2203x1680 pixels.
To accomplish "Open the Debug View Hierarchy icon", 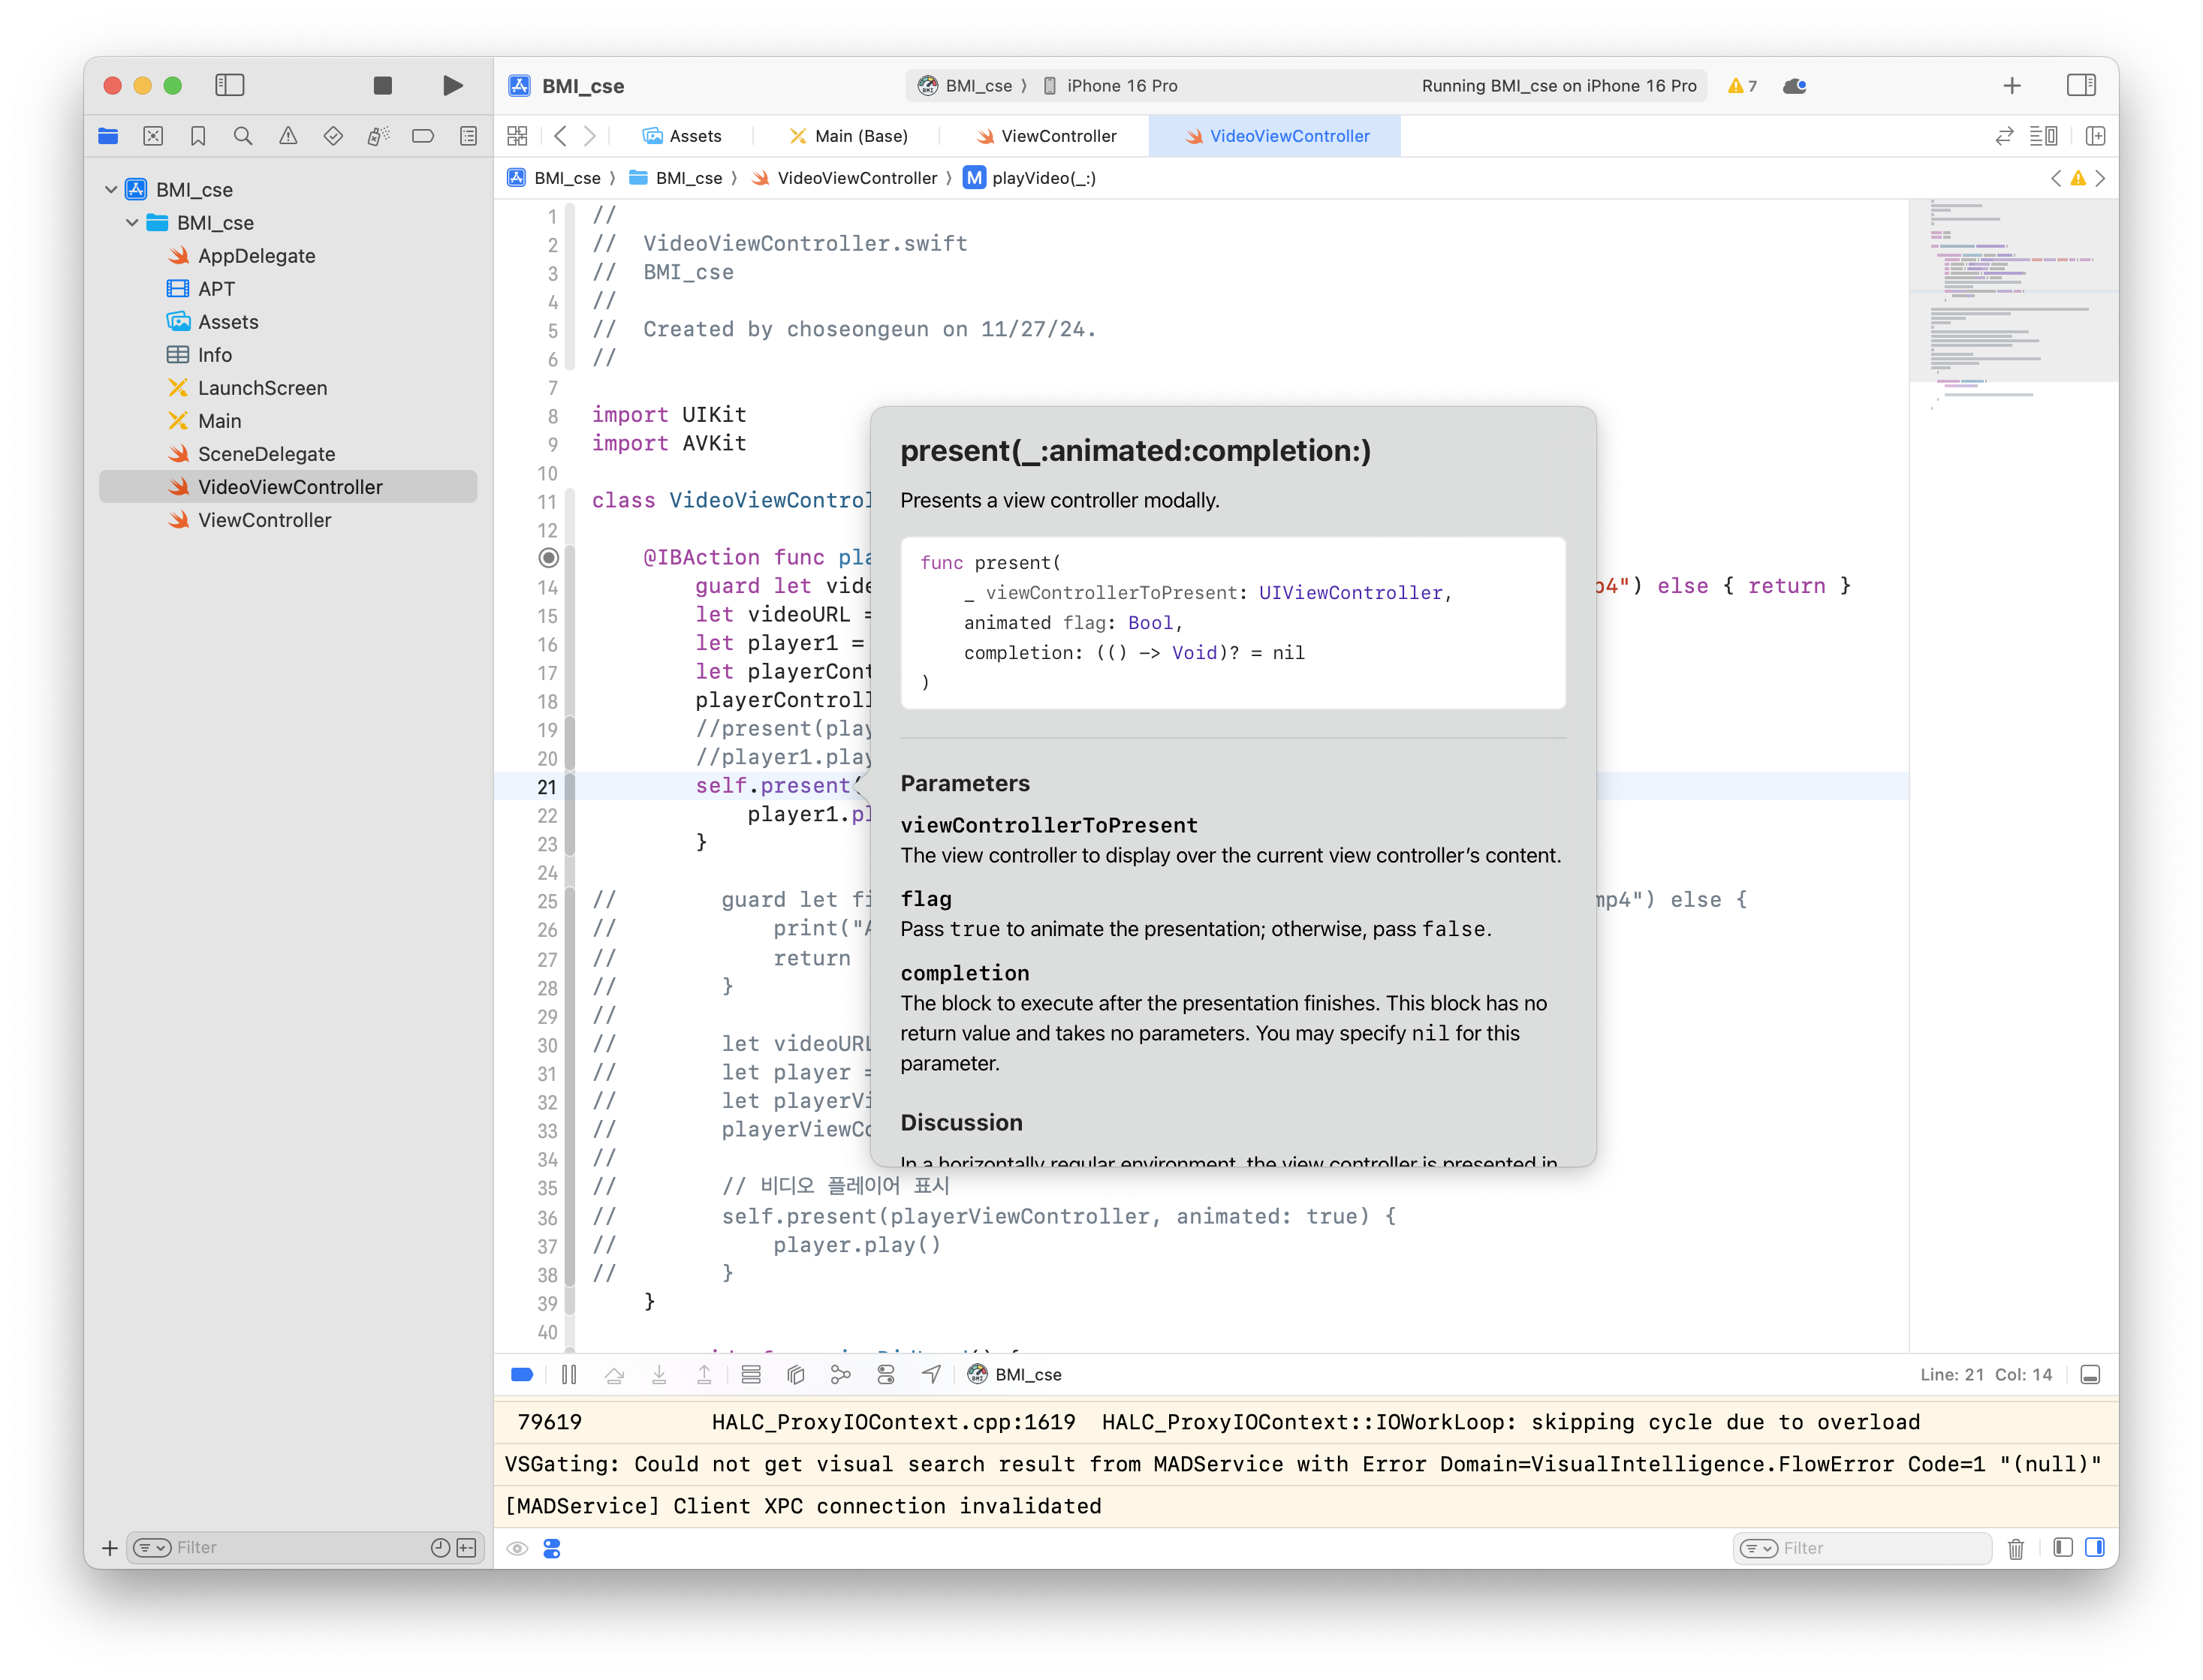I will point(796,1375).
